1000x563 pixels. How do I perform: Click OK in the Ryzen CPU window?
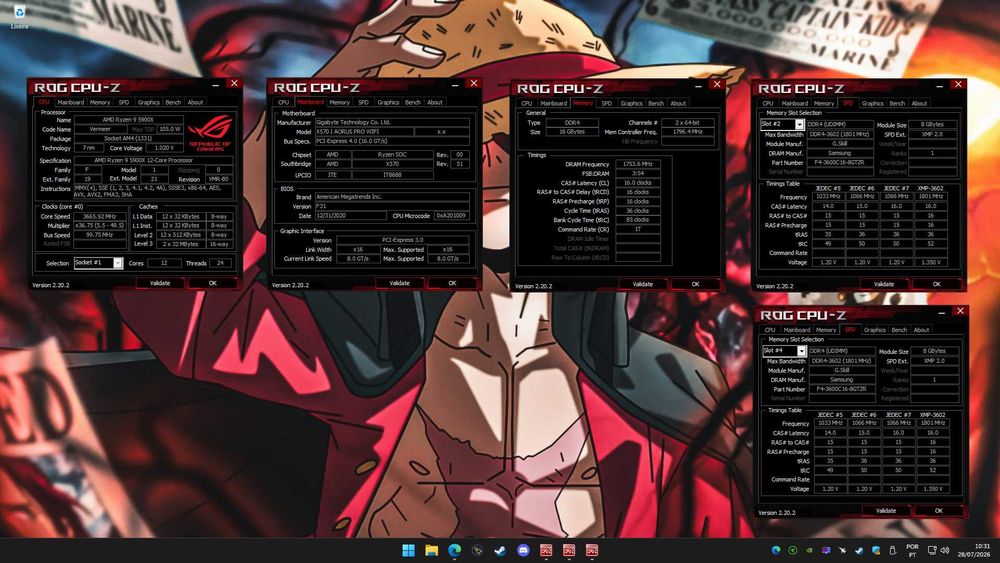pos(213,283)
